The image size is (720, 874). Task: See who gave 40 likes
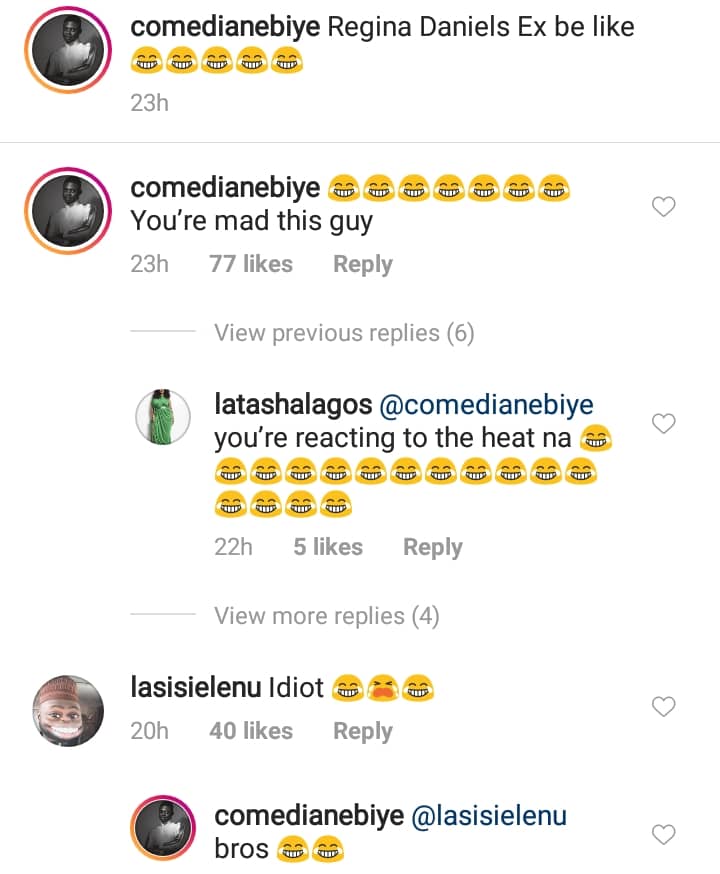click(x=250, y=731)
